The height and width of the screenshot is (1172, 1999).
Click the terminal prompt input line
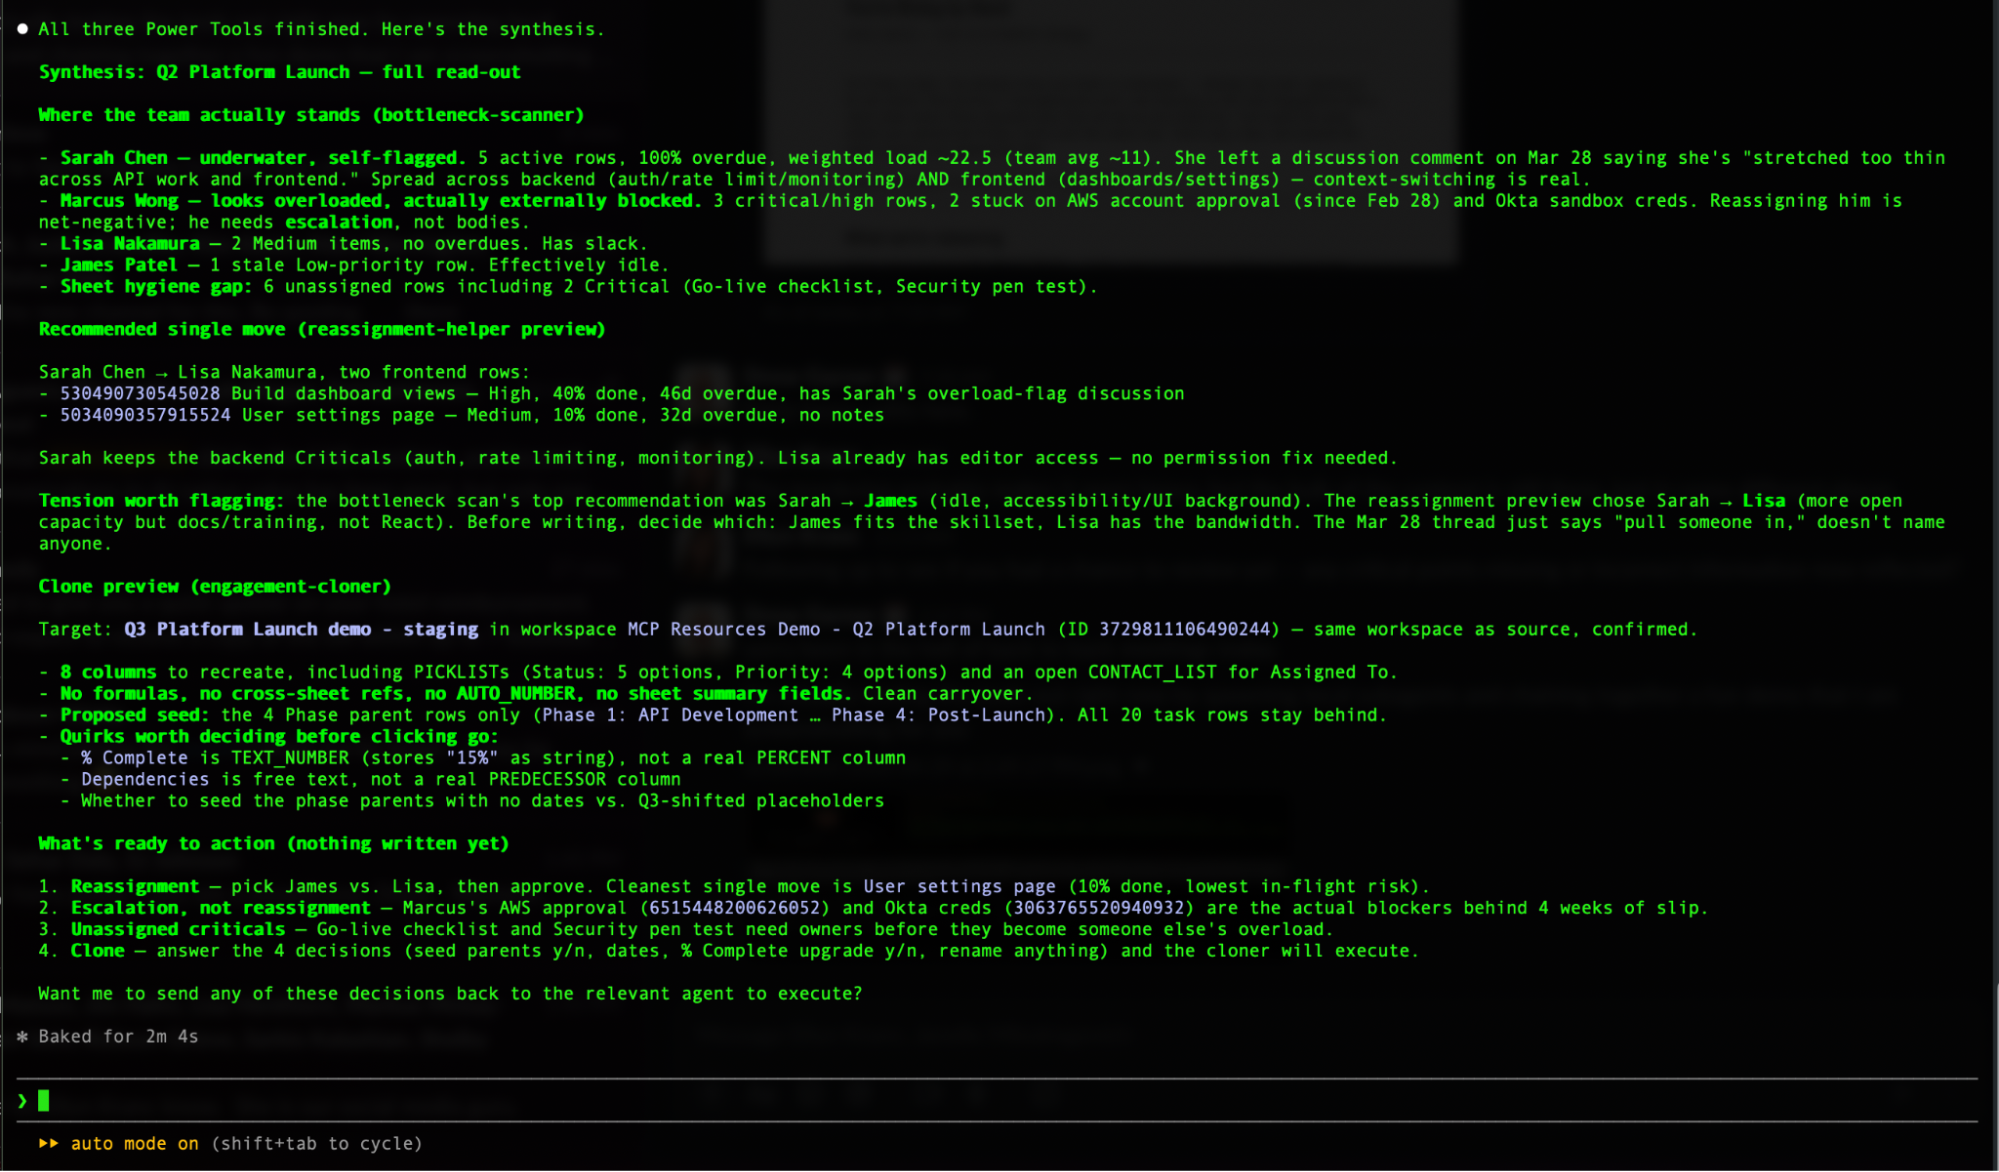[x=997, y=1101]
